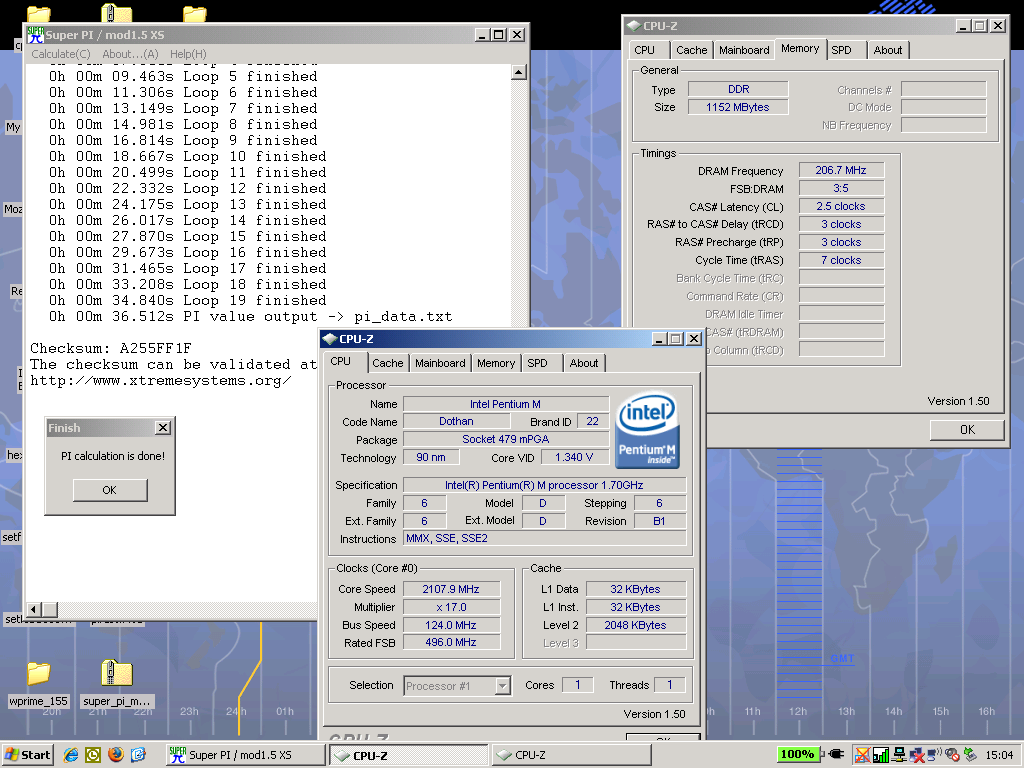
Task: Switch to Super PI / mod1.5 XS taskbar button
Action: pos(246,755)
